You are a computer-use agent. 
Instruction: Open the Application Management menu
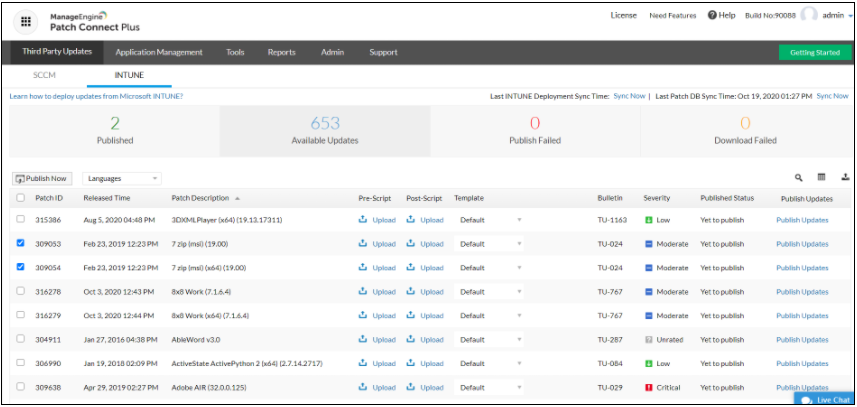(x=159, y=52)
